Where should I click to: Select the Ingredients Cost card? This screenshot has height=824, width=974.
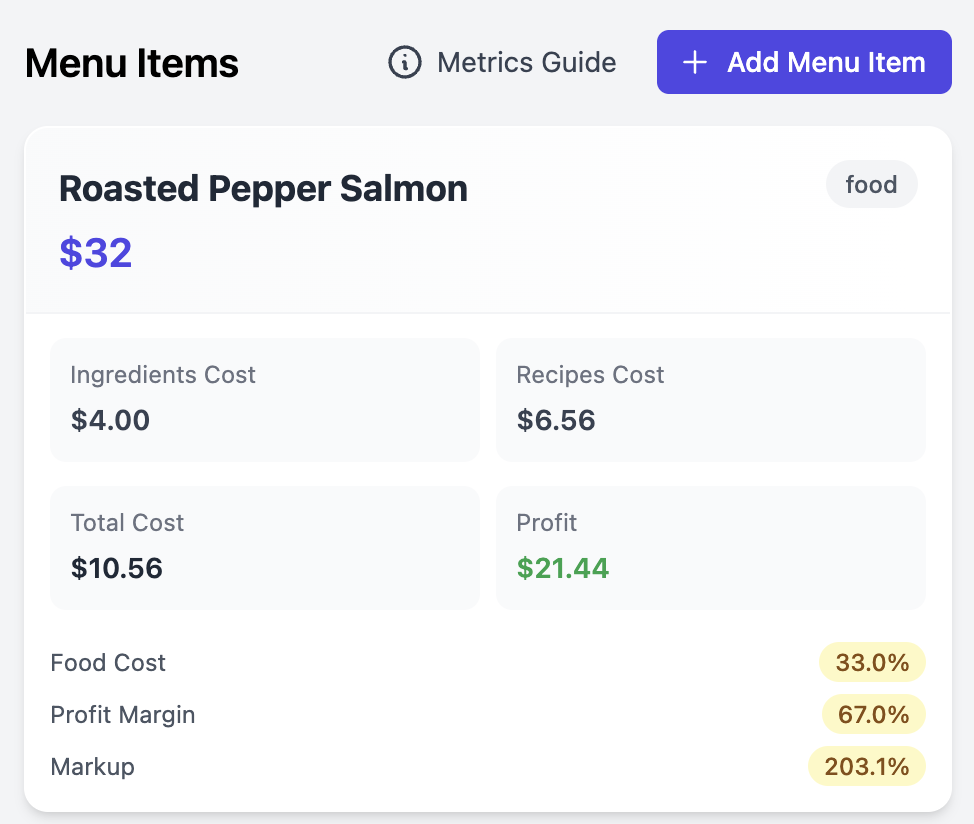click(x=264, y=399)
